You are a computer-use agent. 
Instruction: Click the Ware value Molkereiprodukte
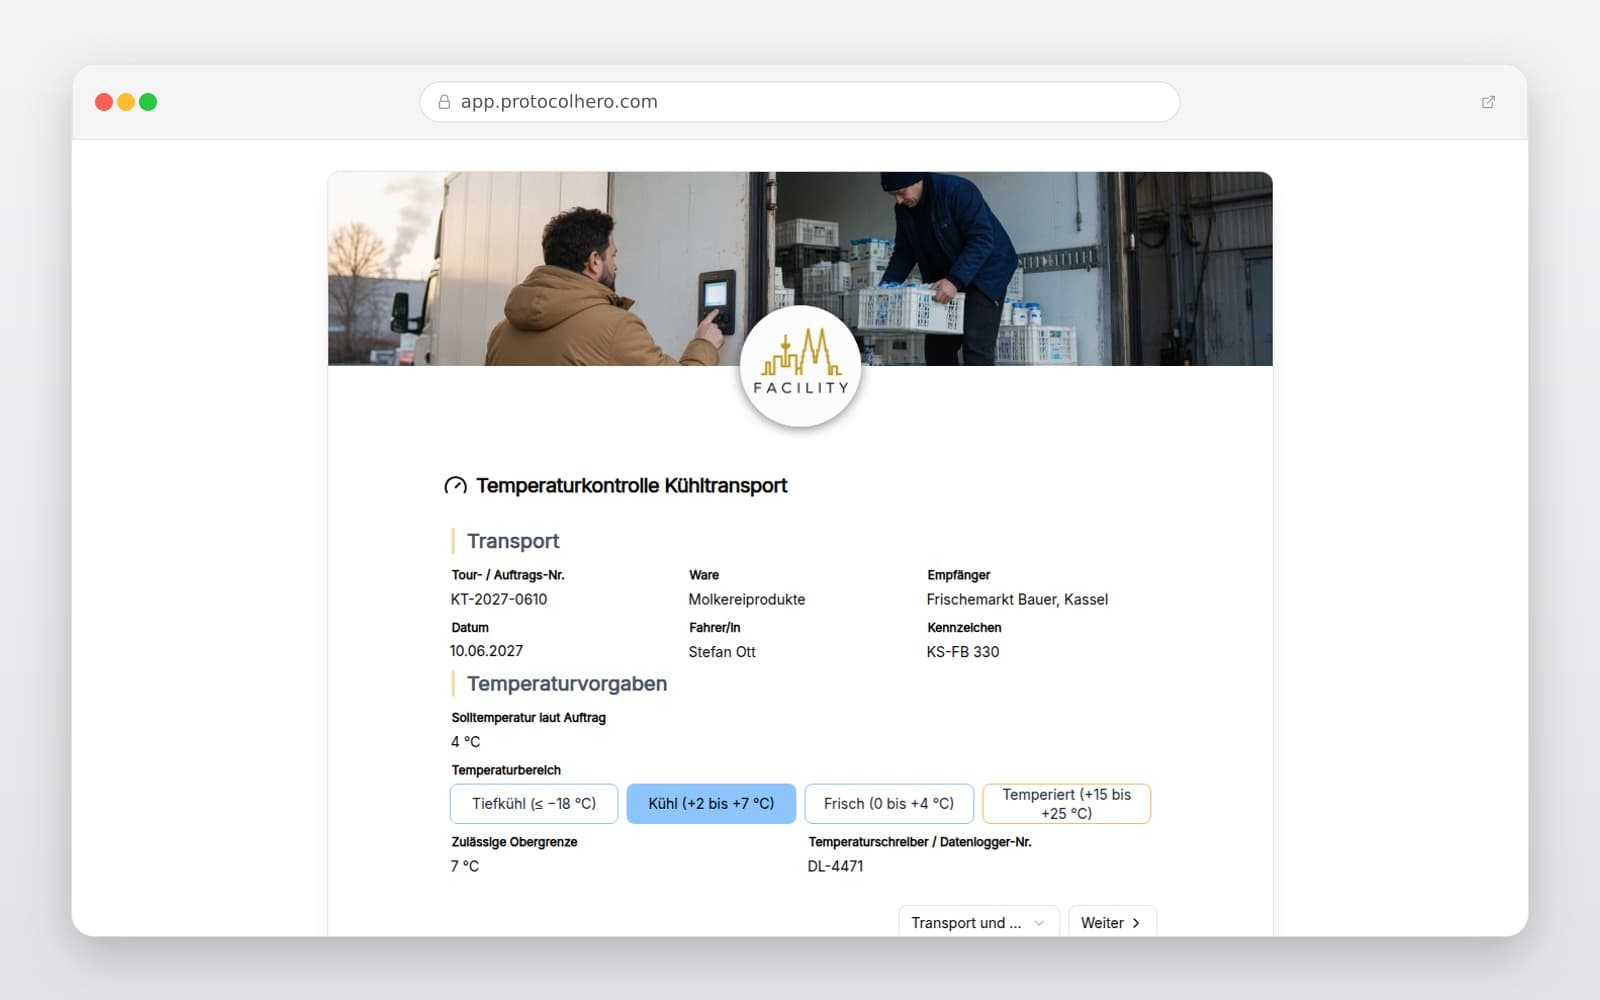point(747,600)
